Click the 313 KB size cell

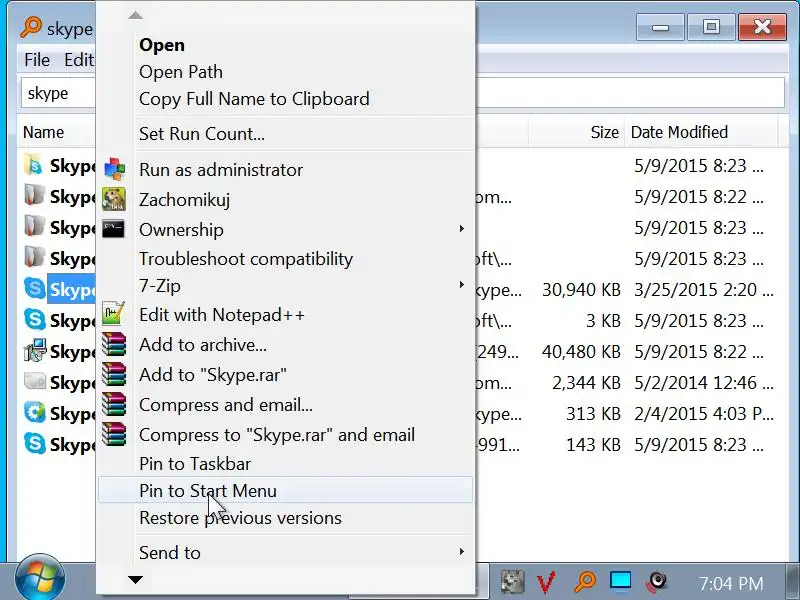click(x=593, y=414)
